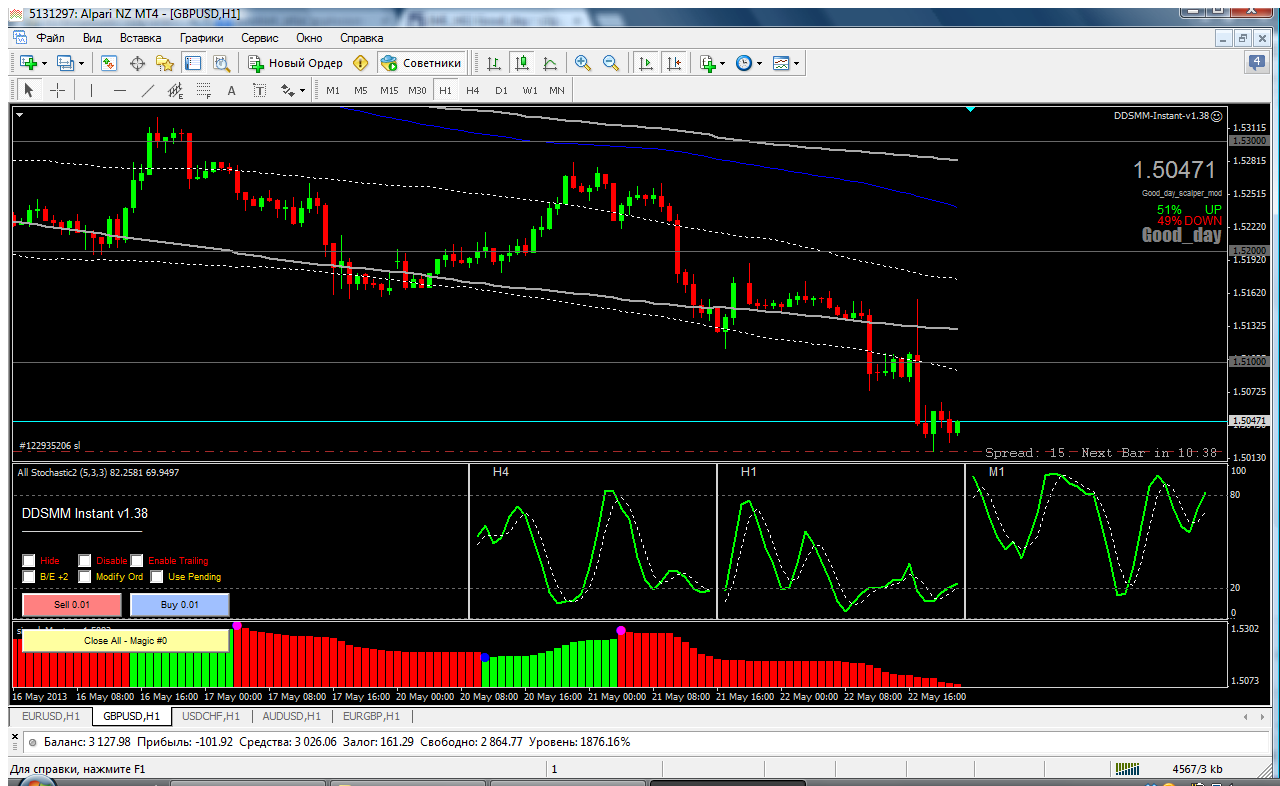Switch to H4 timeframe
This screenshot has width=1280, height=786.
point(473,90)
